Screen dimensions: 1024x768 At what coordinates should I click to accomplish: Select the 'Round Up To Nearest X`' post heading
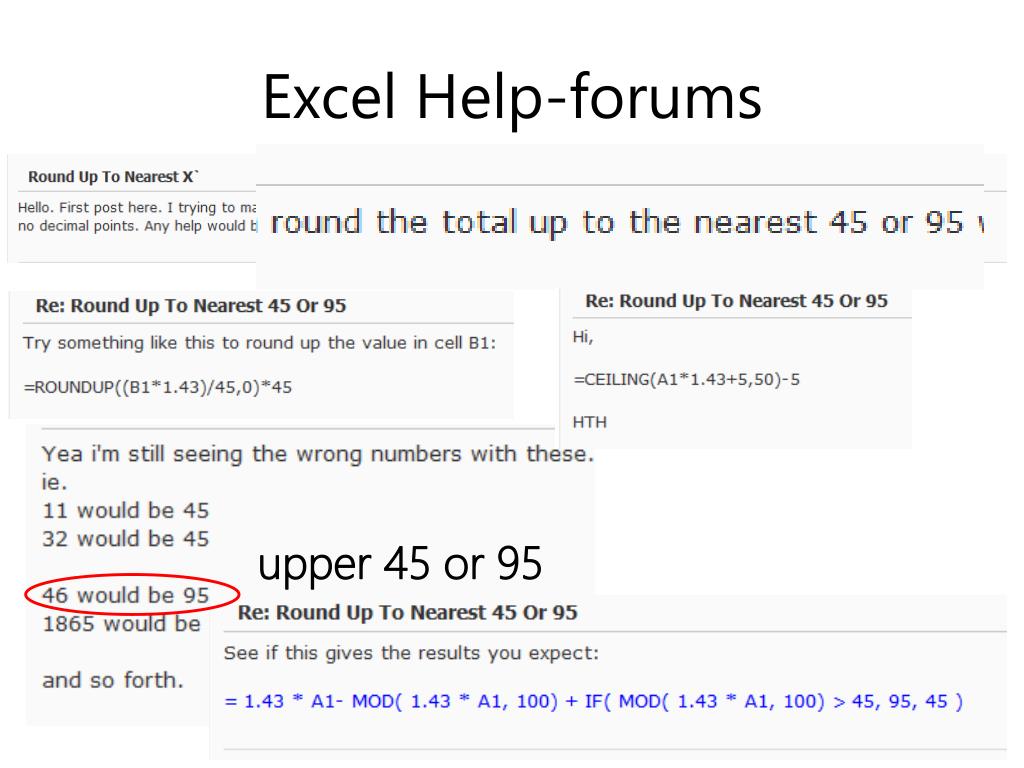[x=113, y=176]
